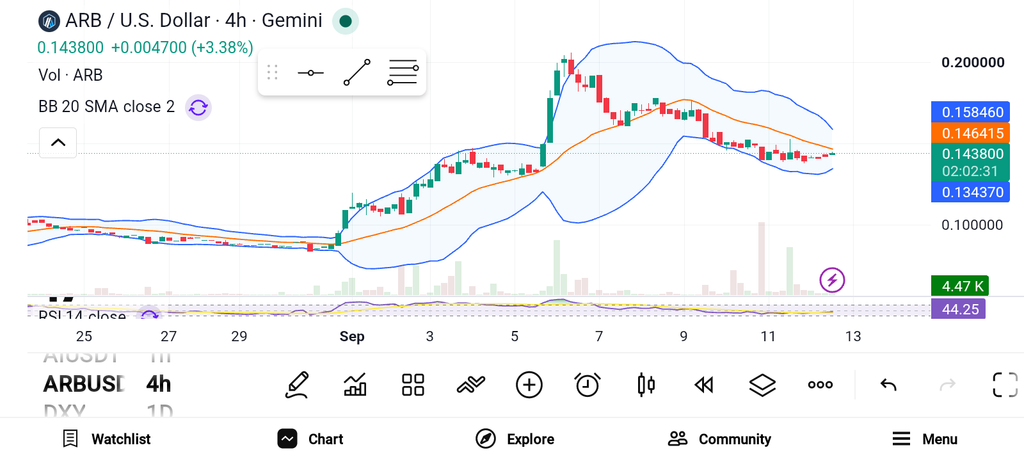This screenshot has width=1024, height=461.
Task: Tap the 0.134370 lower band label
Action: click(x=970, y=191)
